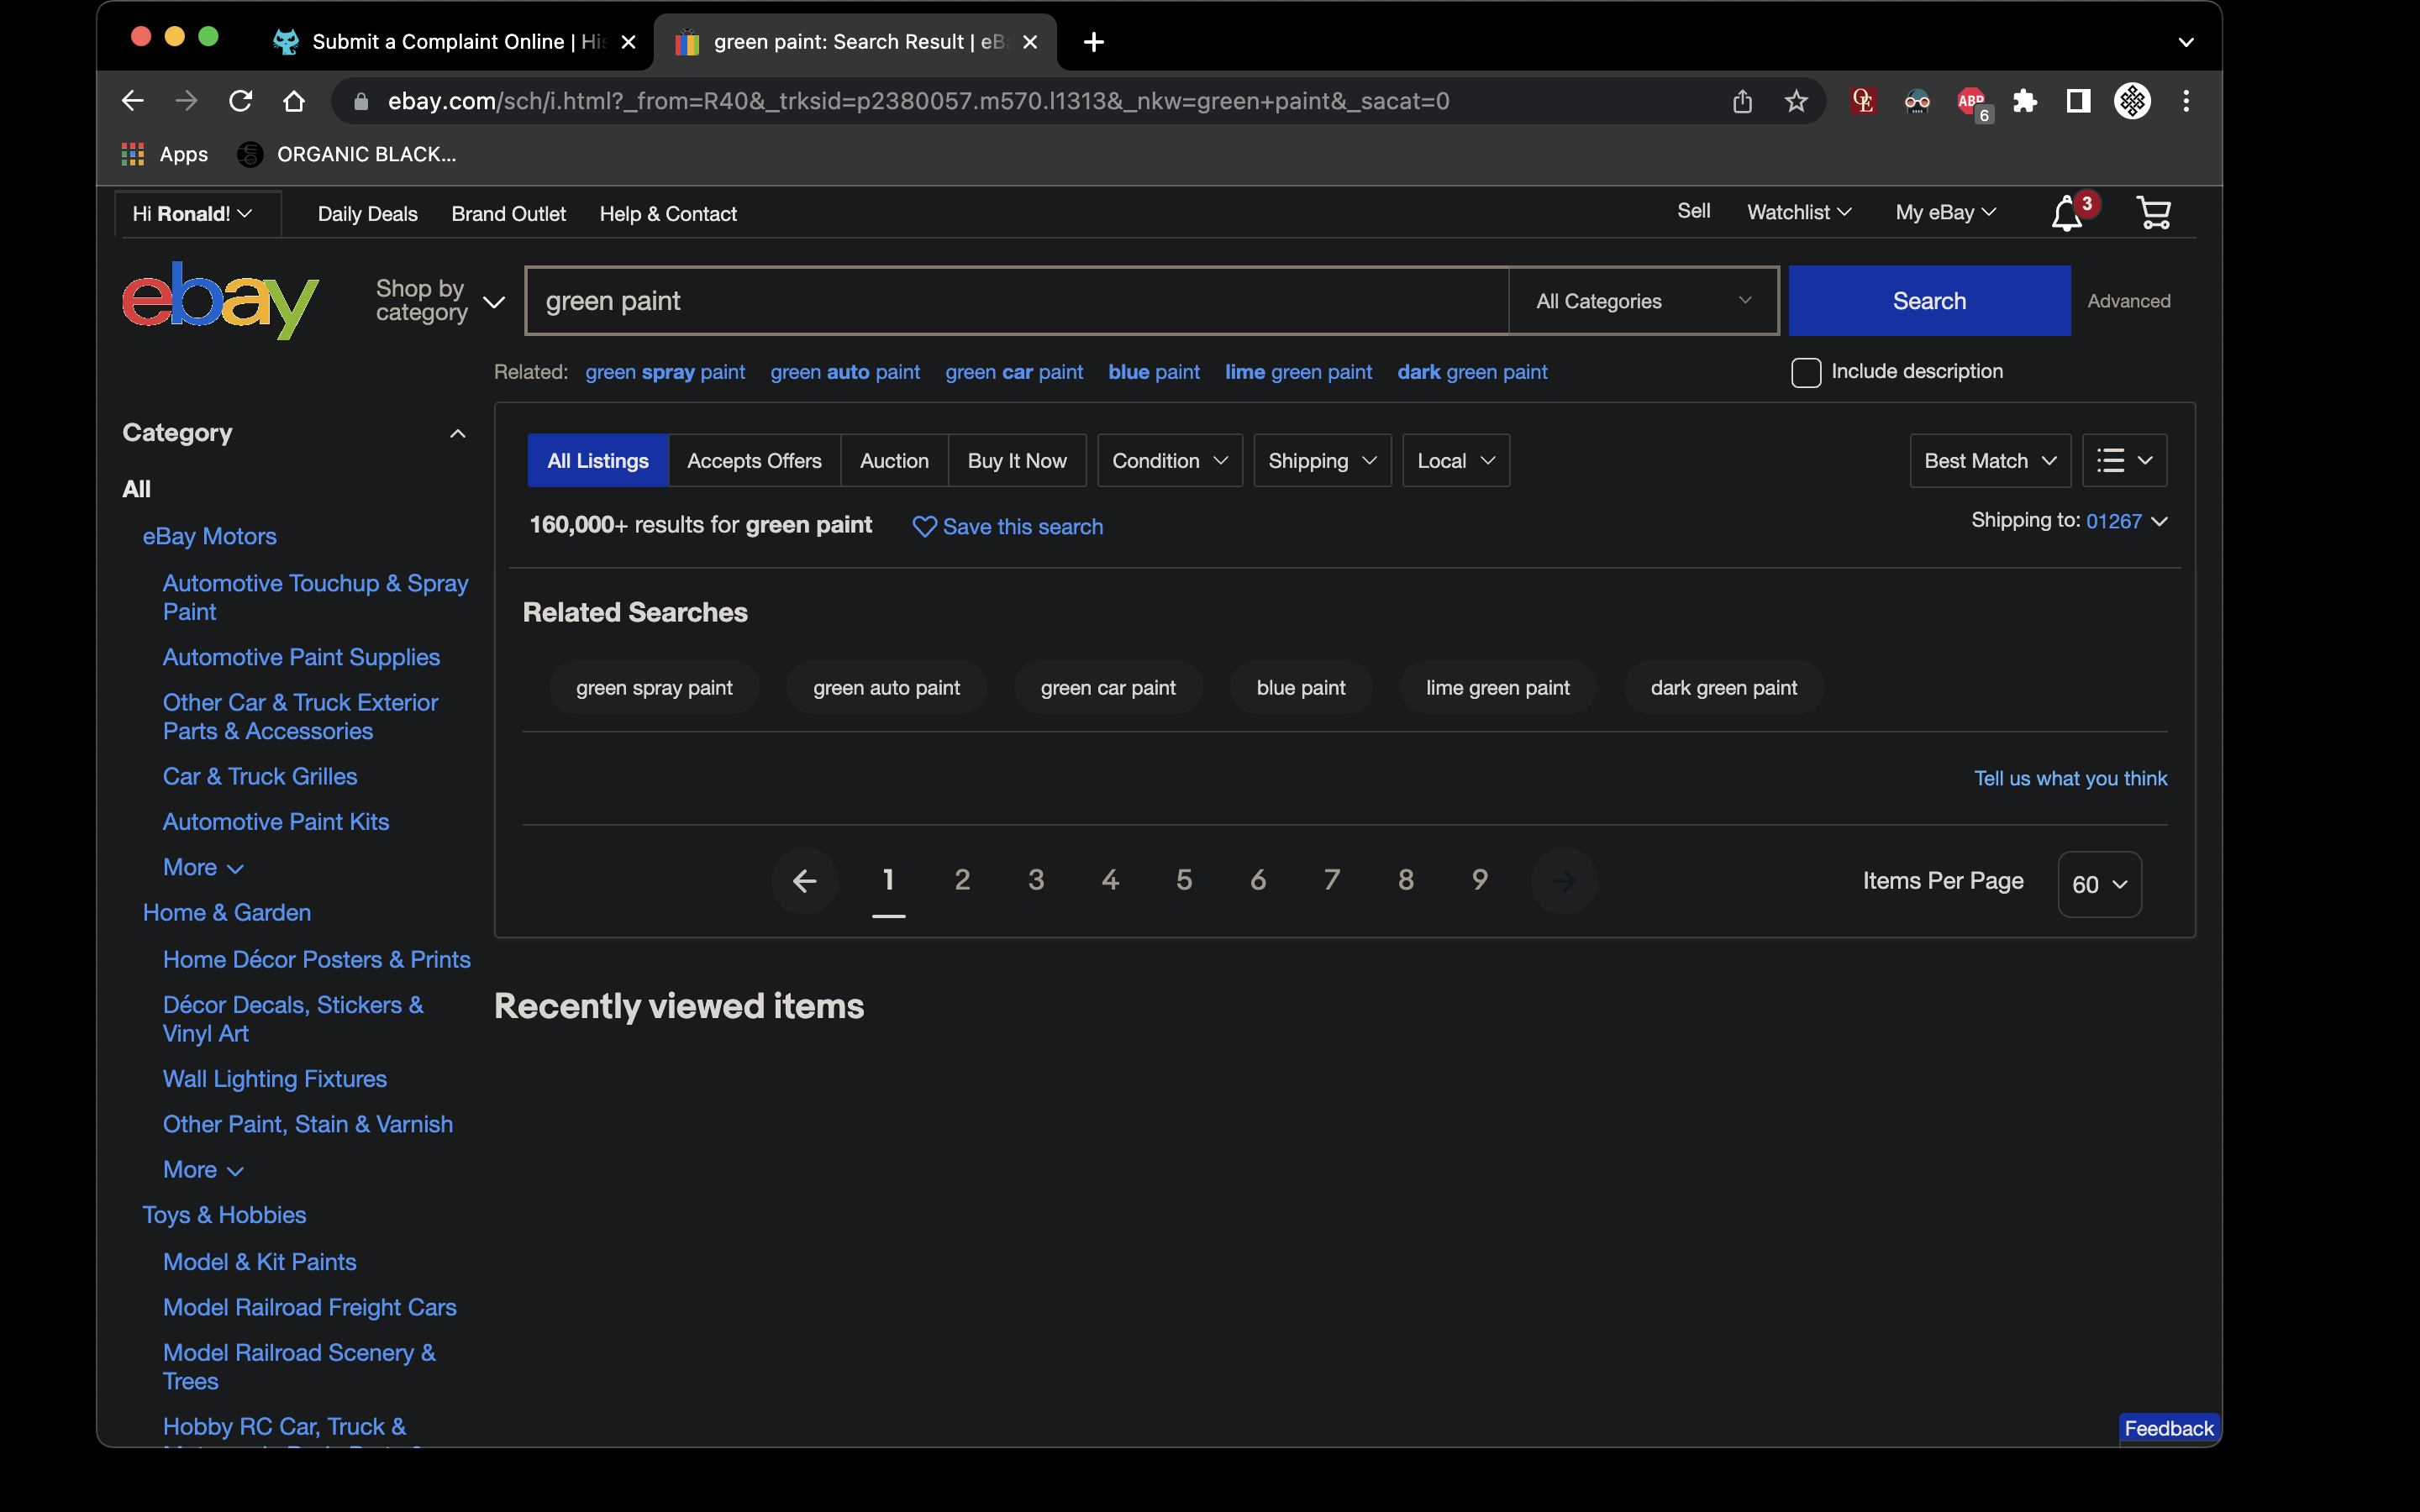Click the blue Search button

[1928, 301]
